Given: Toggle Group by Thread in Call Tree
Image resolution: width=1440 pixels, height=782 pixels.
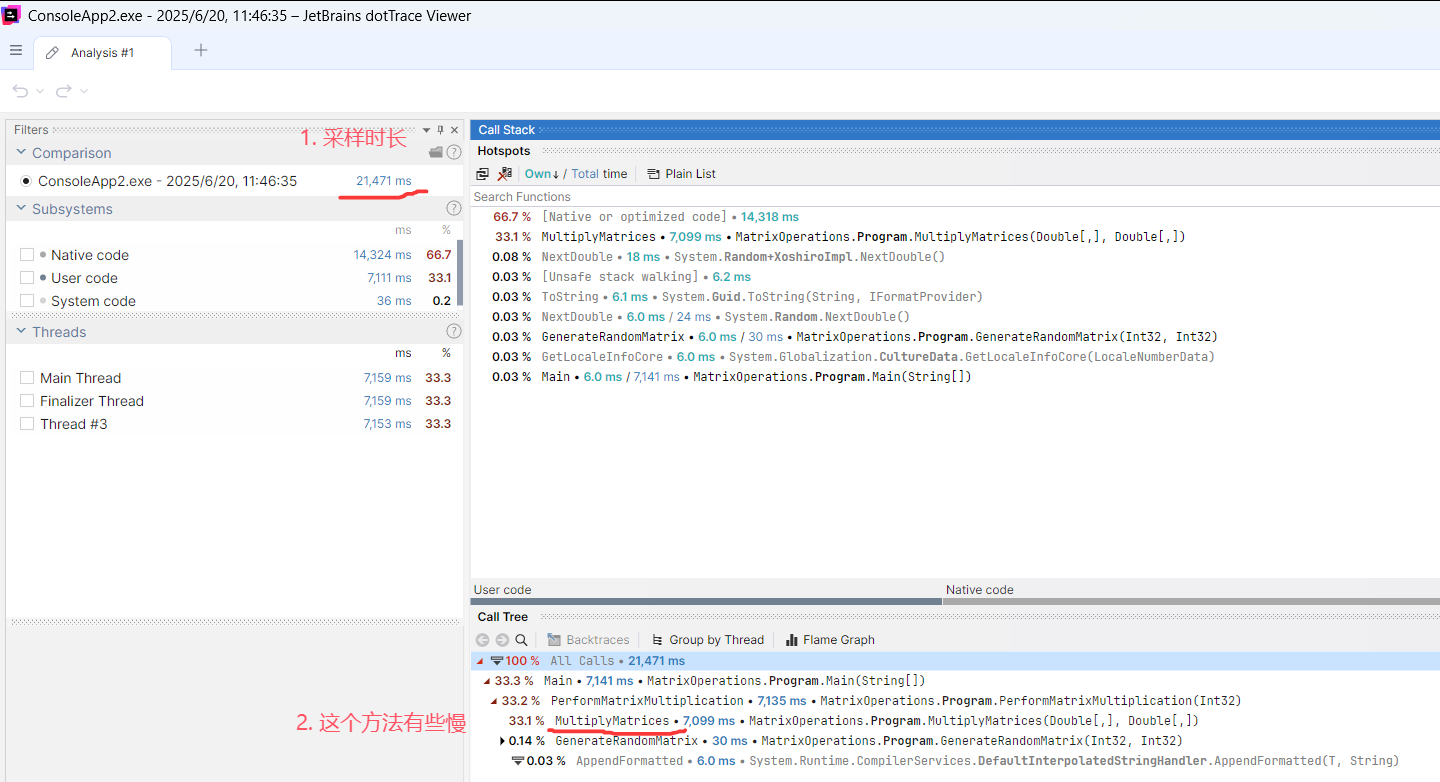Looking at the screenshot, I should [x=707, y=640].
